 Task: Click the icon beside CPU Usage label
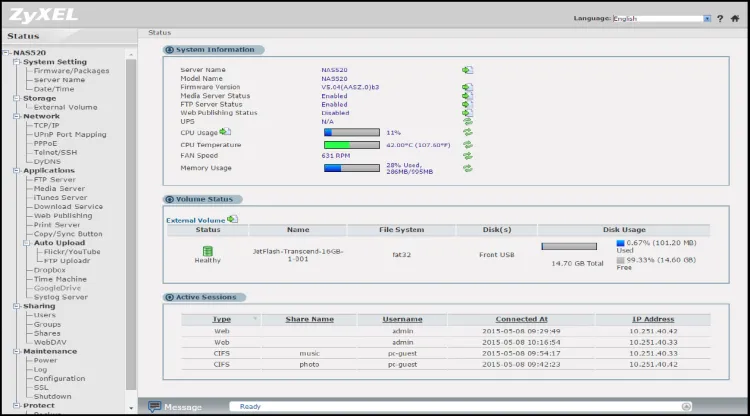click(226, 131)
